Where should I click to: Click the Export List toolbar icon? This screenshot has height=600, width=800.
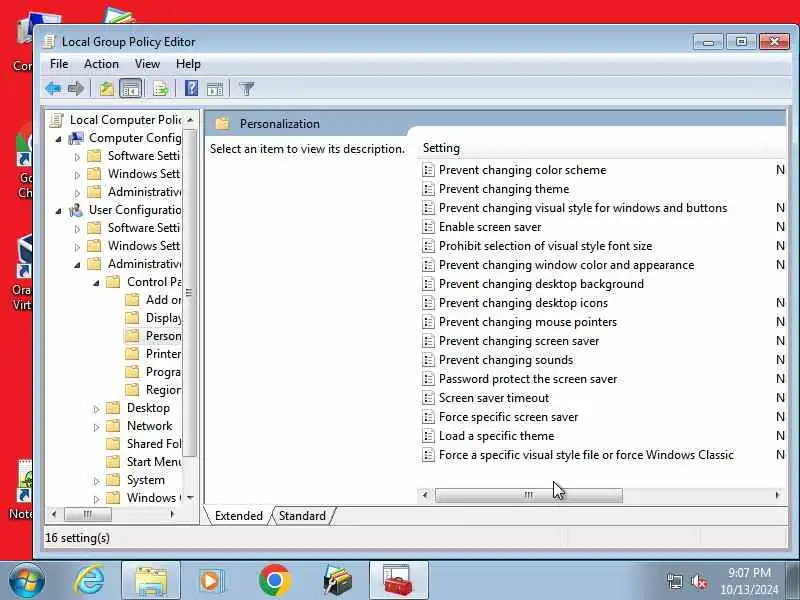click(x=160, y=89)
